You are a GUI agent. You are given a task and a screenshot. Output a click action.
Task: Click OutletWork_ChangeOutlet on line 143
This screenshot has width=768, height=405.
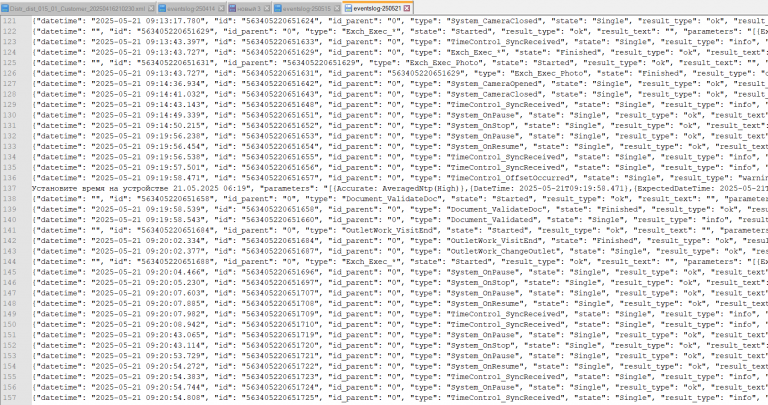(x=504, y=251)
